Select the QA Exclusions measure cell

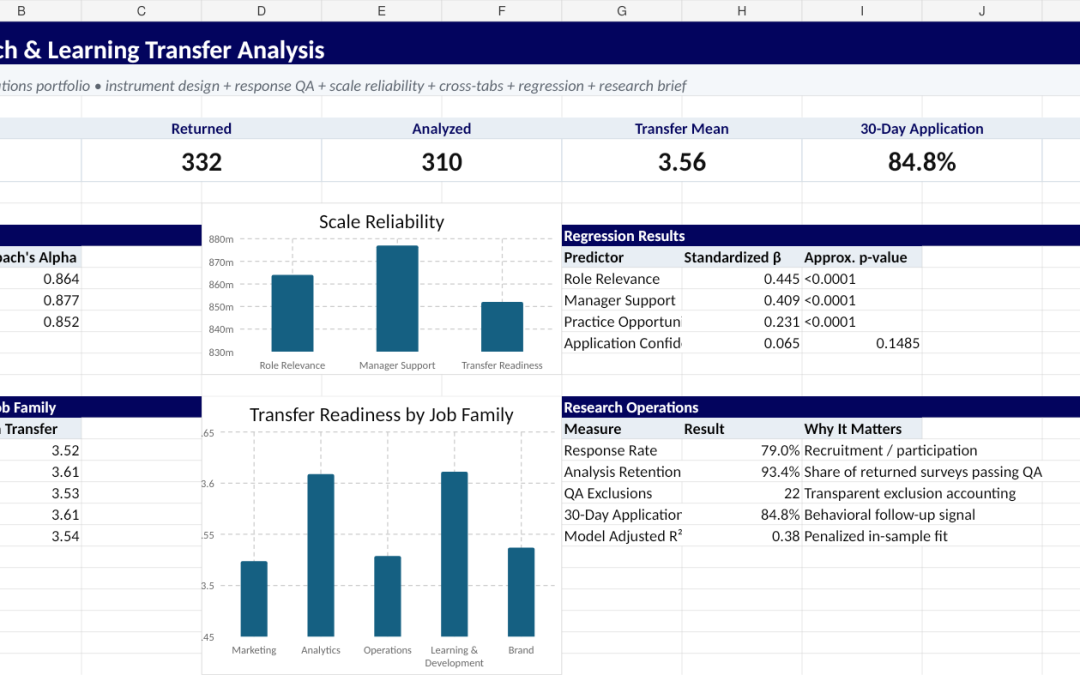[x=621, y=493]
